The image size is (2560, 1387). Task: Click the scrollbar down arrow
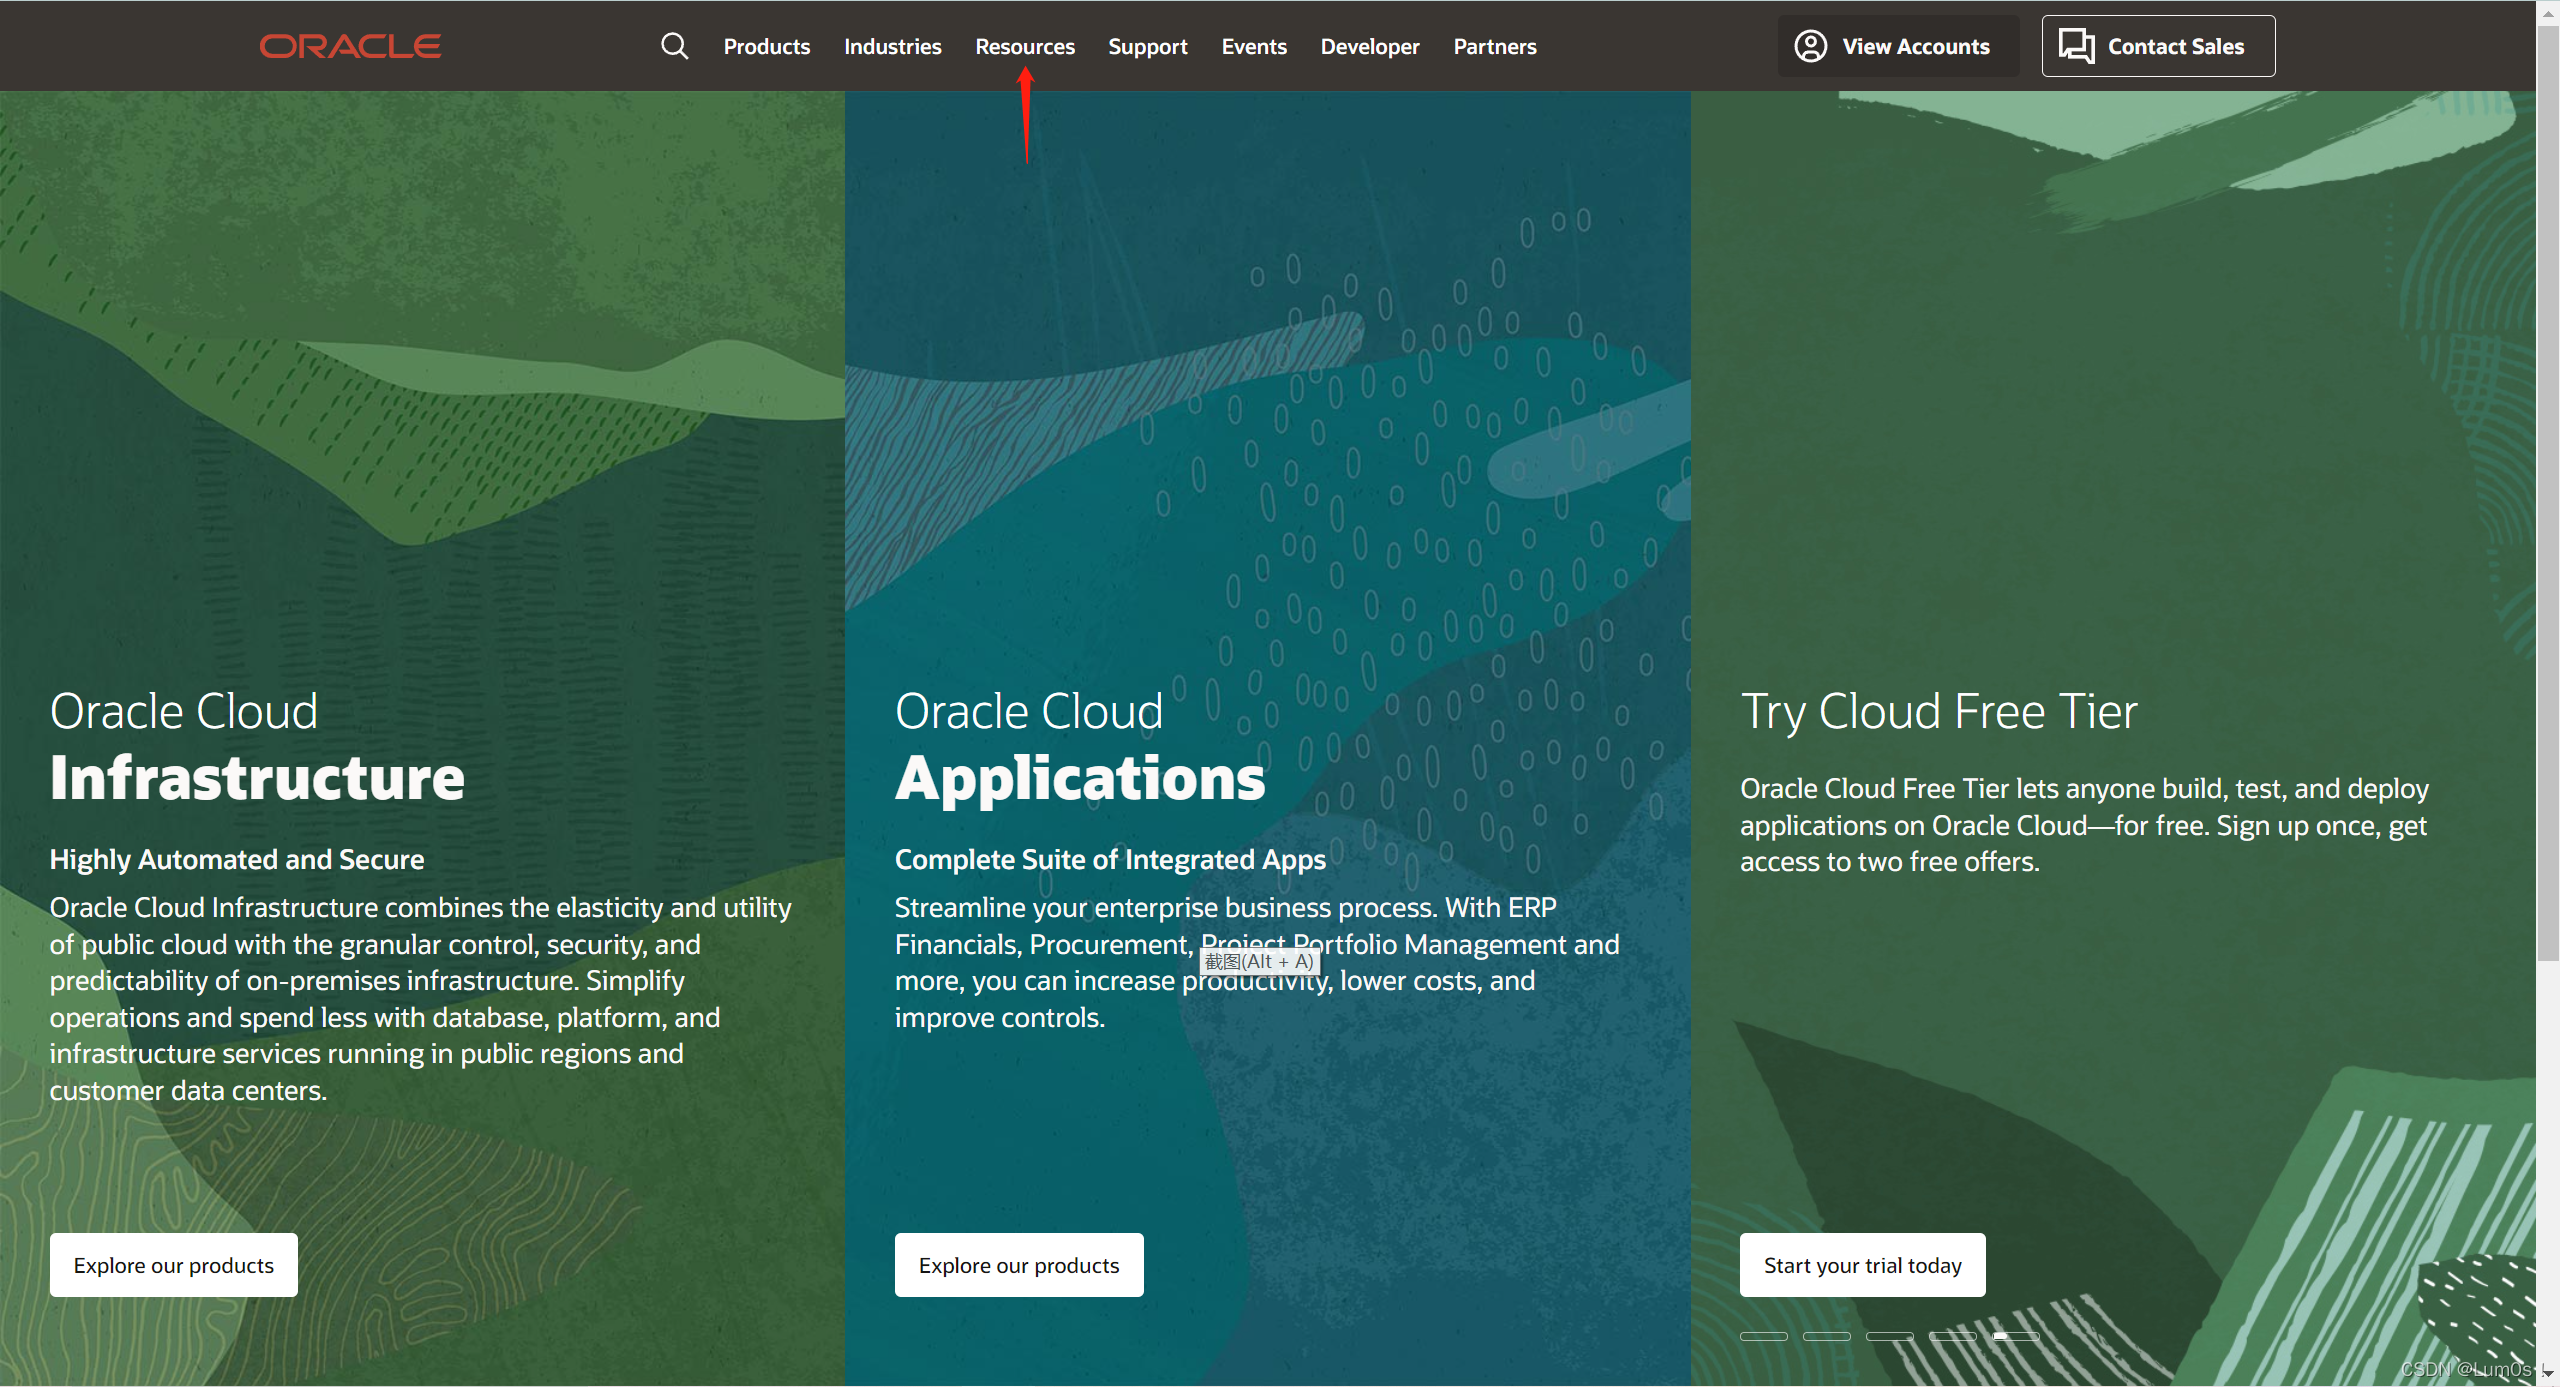point(2547,1374)
